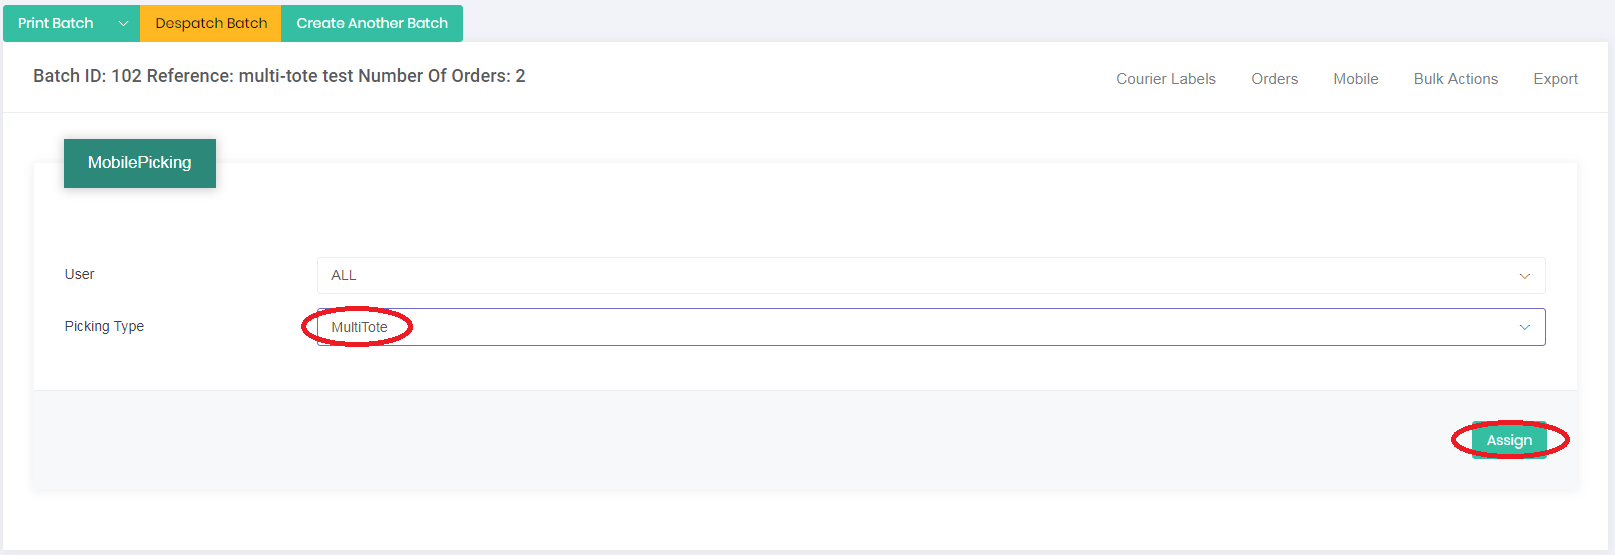This screenshot has width=1615, height=555.
Task: Open the Picking Type dropdown showing MultiTote
Action: (931, 327)
